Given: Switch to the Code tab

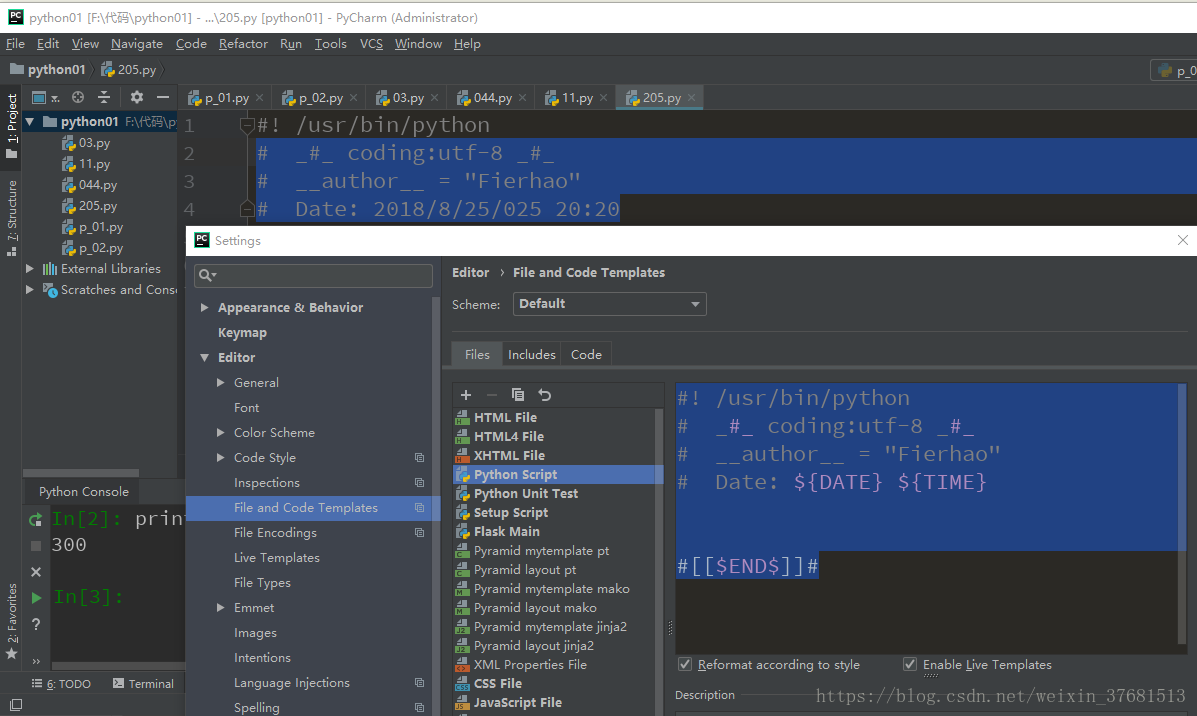Looking at the screenshot, I should (586, 354).
